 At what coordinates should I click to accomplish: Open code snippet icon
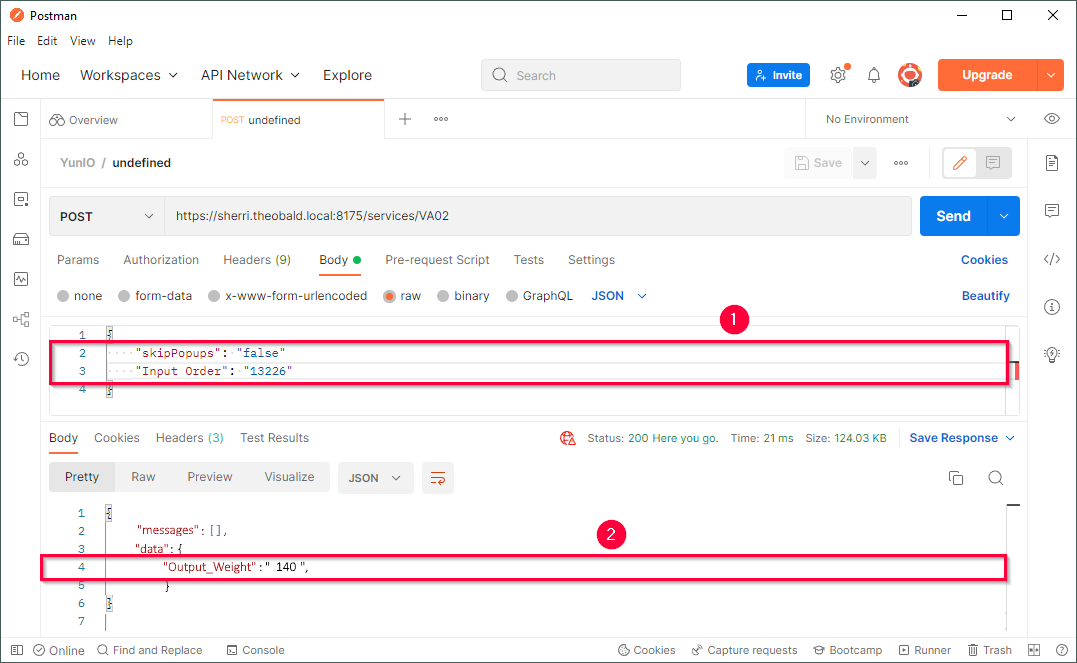(x=1052, y=259)
